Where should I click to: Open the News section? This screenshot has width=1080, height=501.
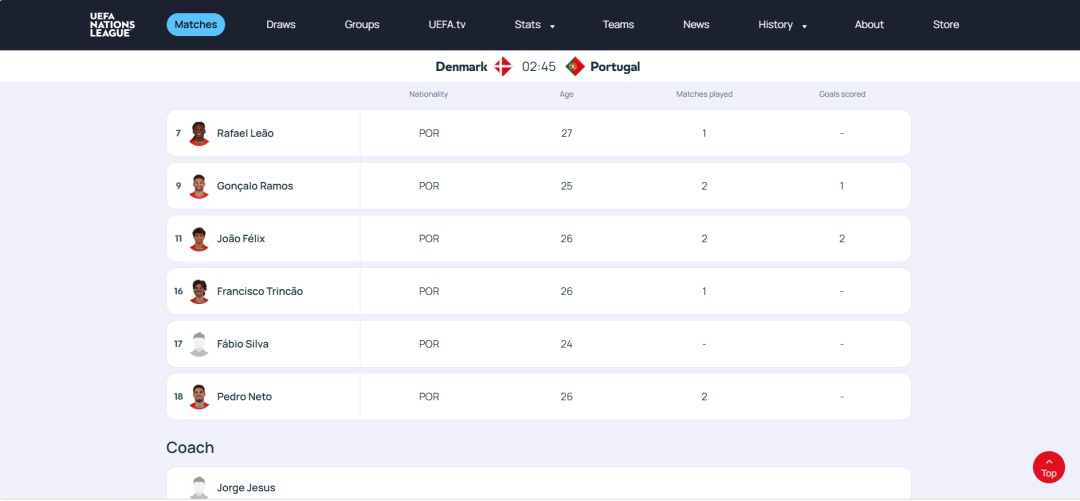(696, 25)
